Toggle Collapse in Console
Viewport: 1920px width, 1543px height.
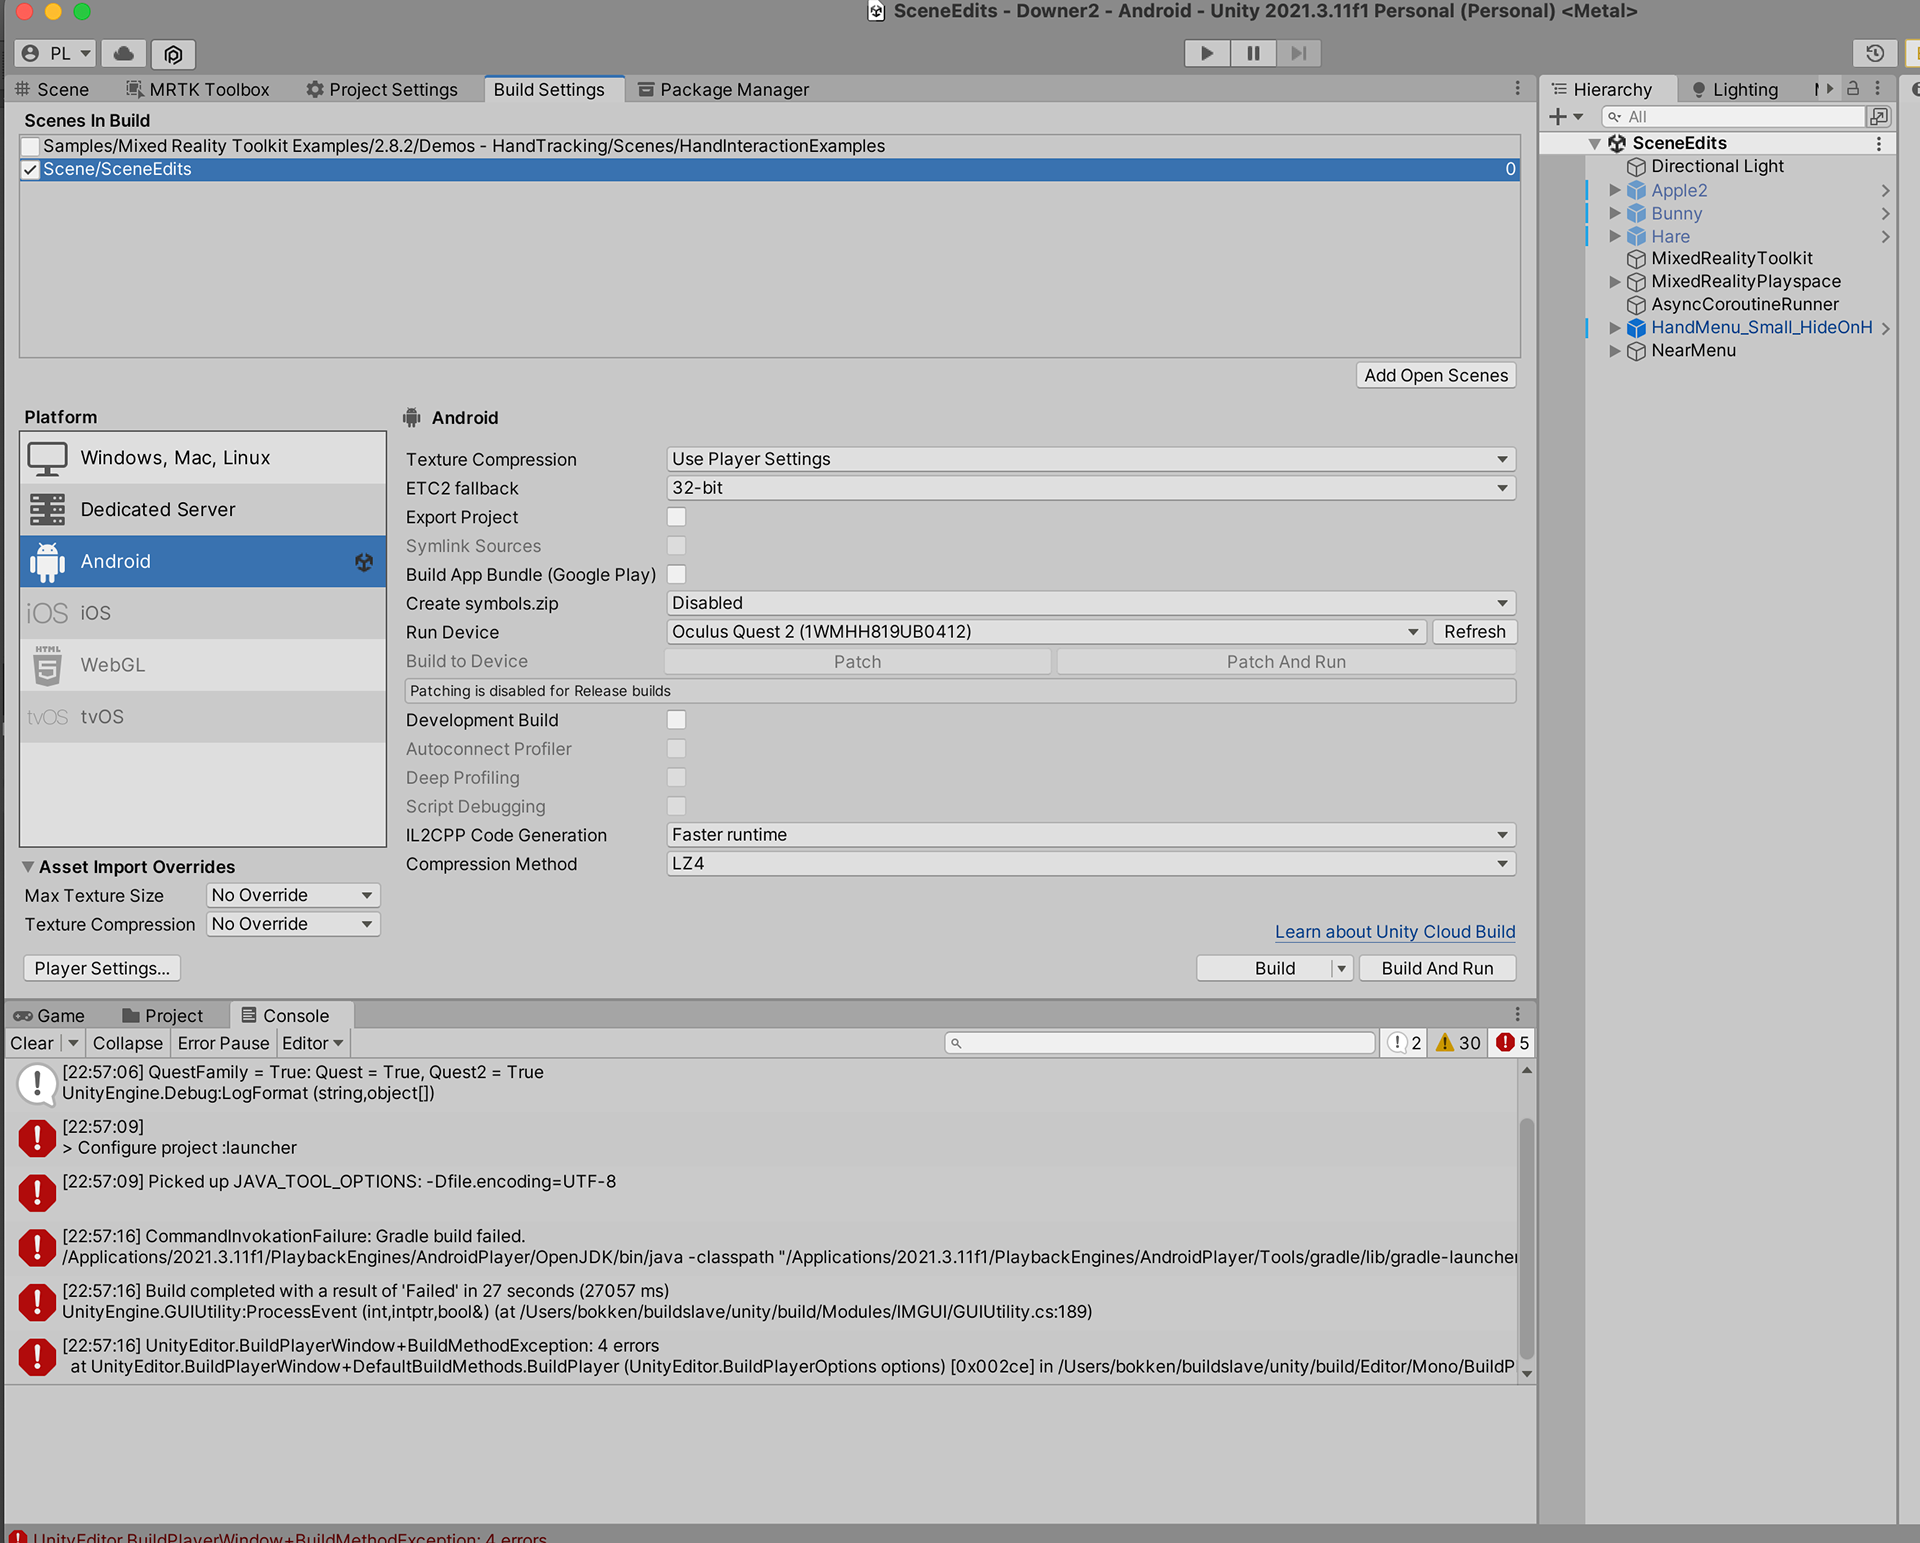tap(127, 1043)
